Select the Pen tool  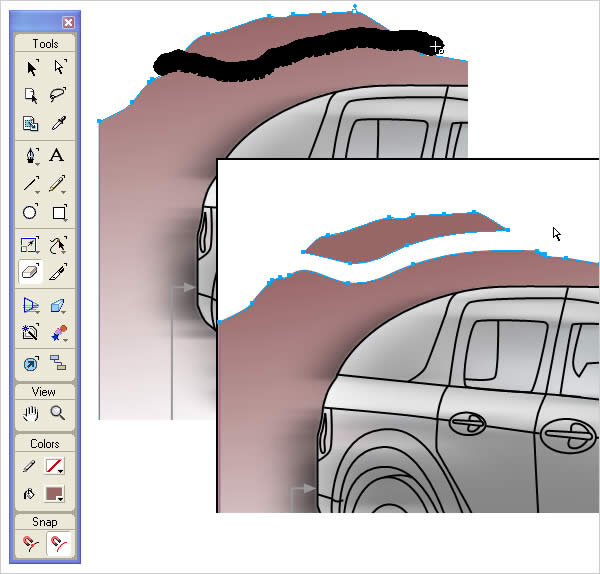click(x=31, y=156)
